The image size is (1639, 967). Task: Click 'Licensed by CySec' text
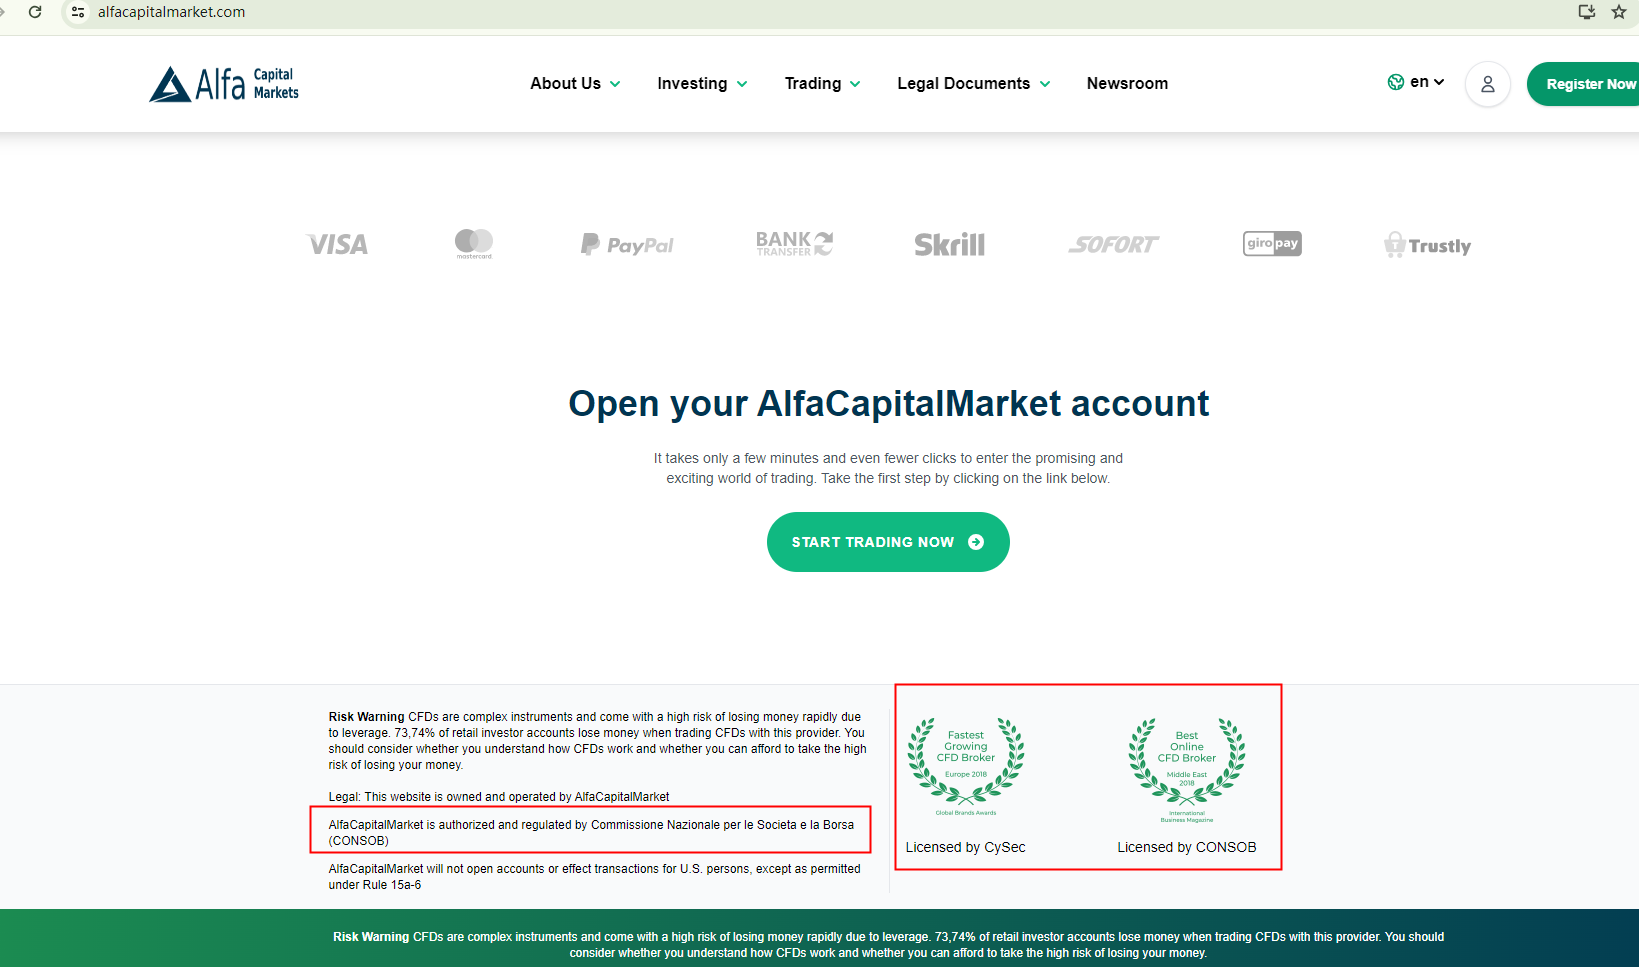click(965, 847)
